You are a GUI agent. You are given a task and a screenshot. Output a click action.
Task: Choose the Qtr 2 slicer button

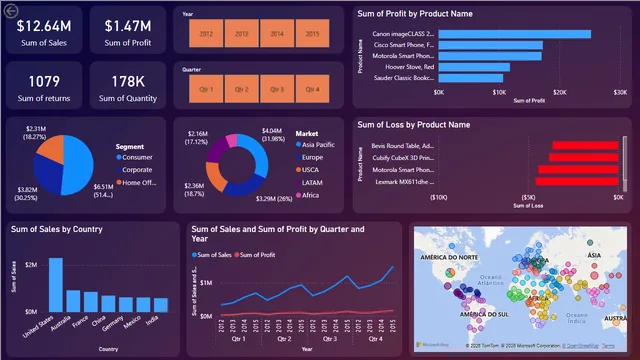[x=242, y=89]
